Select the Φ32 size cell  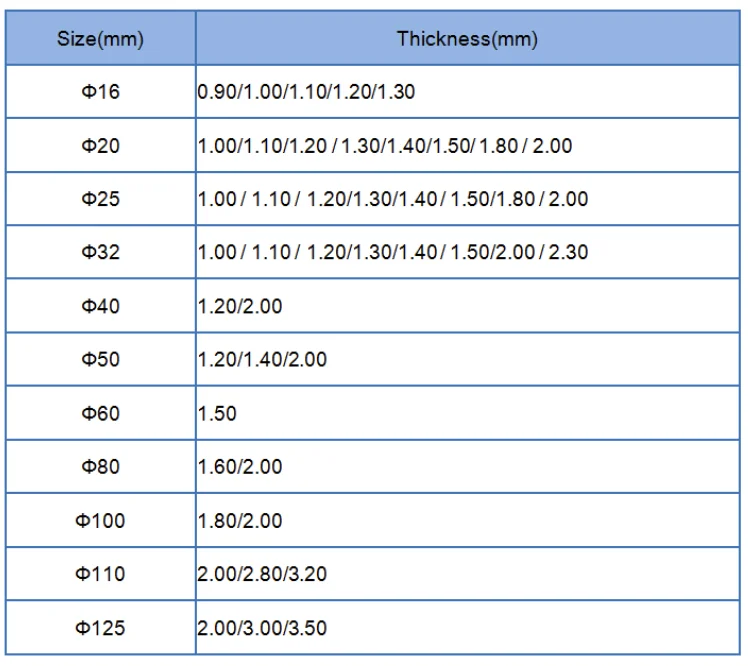[x=100, y=252]
